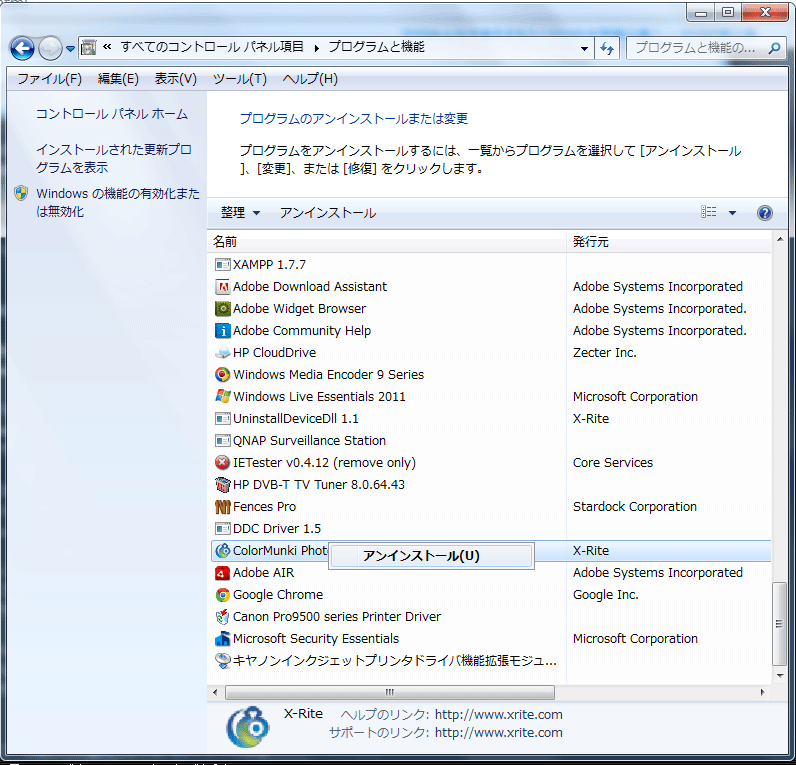The image size is (796, 765).
Task: Click the HP DVB-T TV Tuner icon
Action: tap(222, 485)
